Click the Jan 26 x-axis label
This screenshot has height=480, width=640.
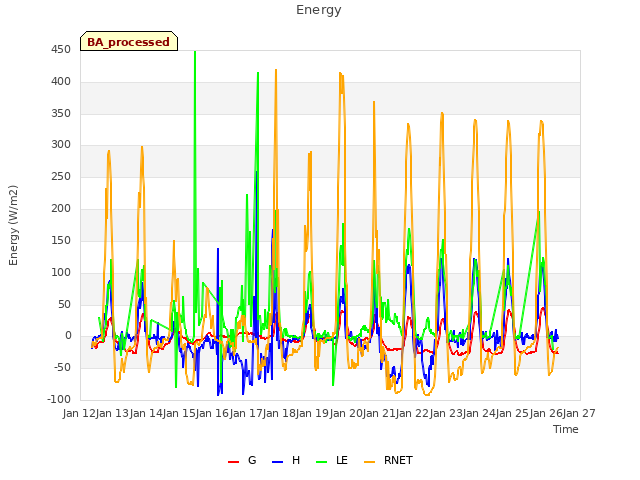coord(547,413)
